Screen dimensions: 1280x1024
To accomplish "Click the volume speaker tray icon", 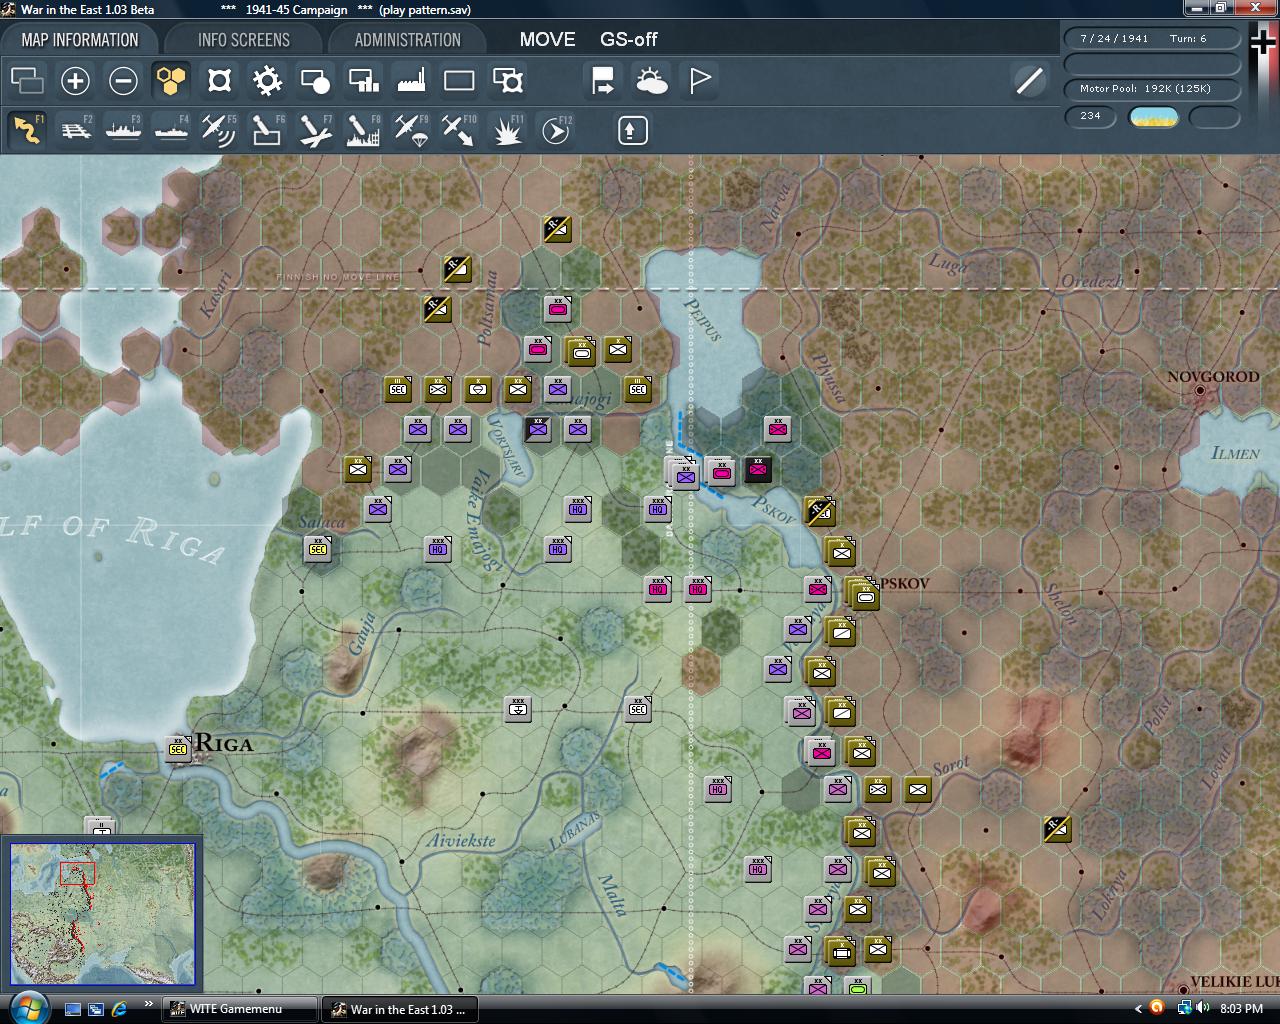I will pos(1201,1008).
